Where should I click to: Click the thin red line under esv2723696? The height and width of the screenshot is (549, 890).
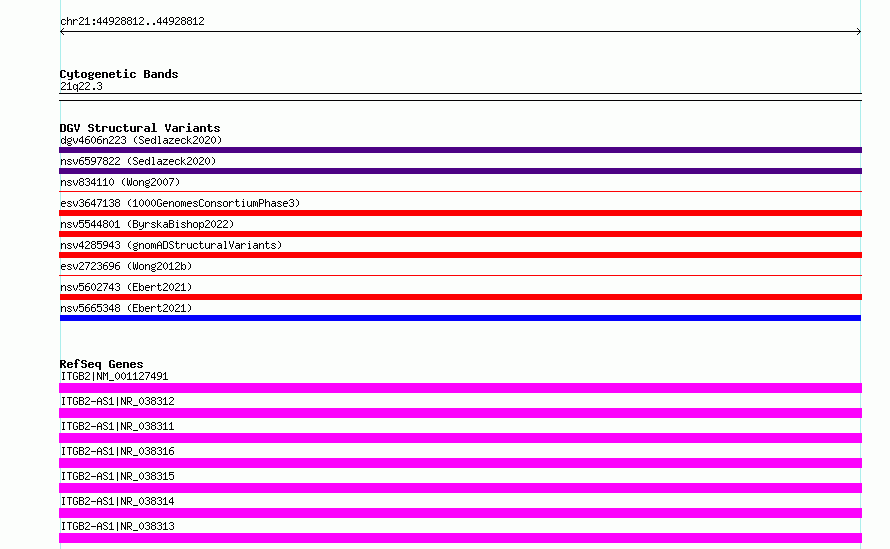460,276
